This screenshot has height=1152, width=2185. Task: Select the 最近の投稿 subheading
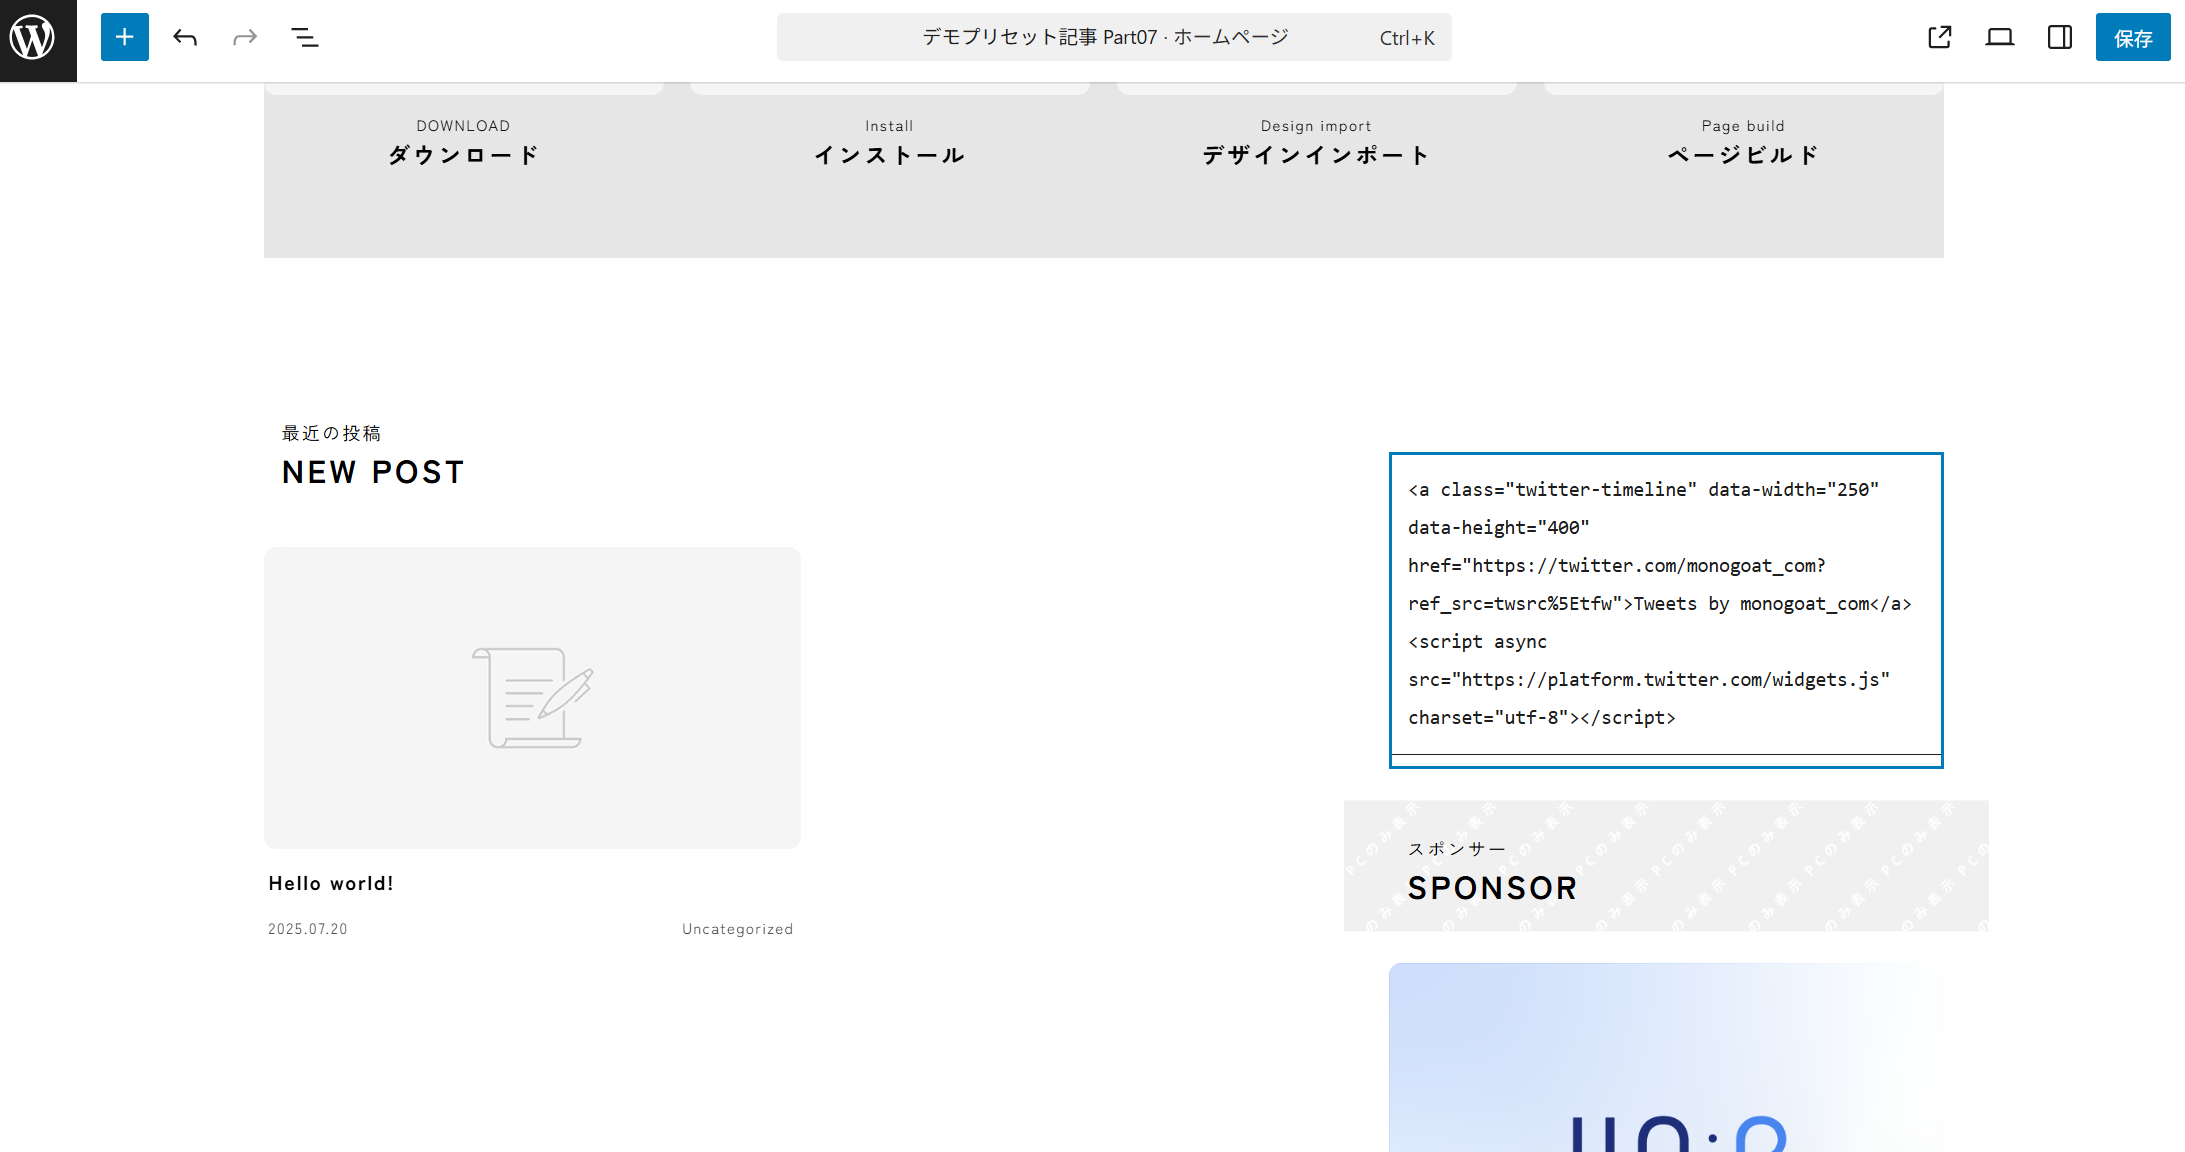click(331, 433)
